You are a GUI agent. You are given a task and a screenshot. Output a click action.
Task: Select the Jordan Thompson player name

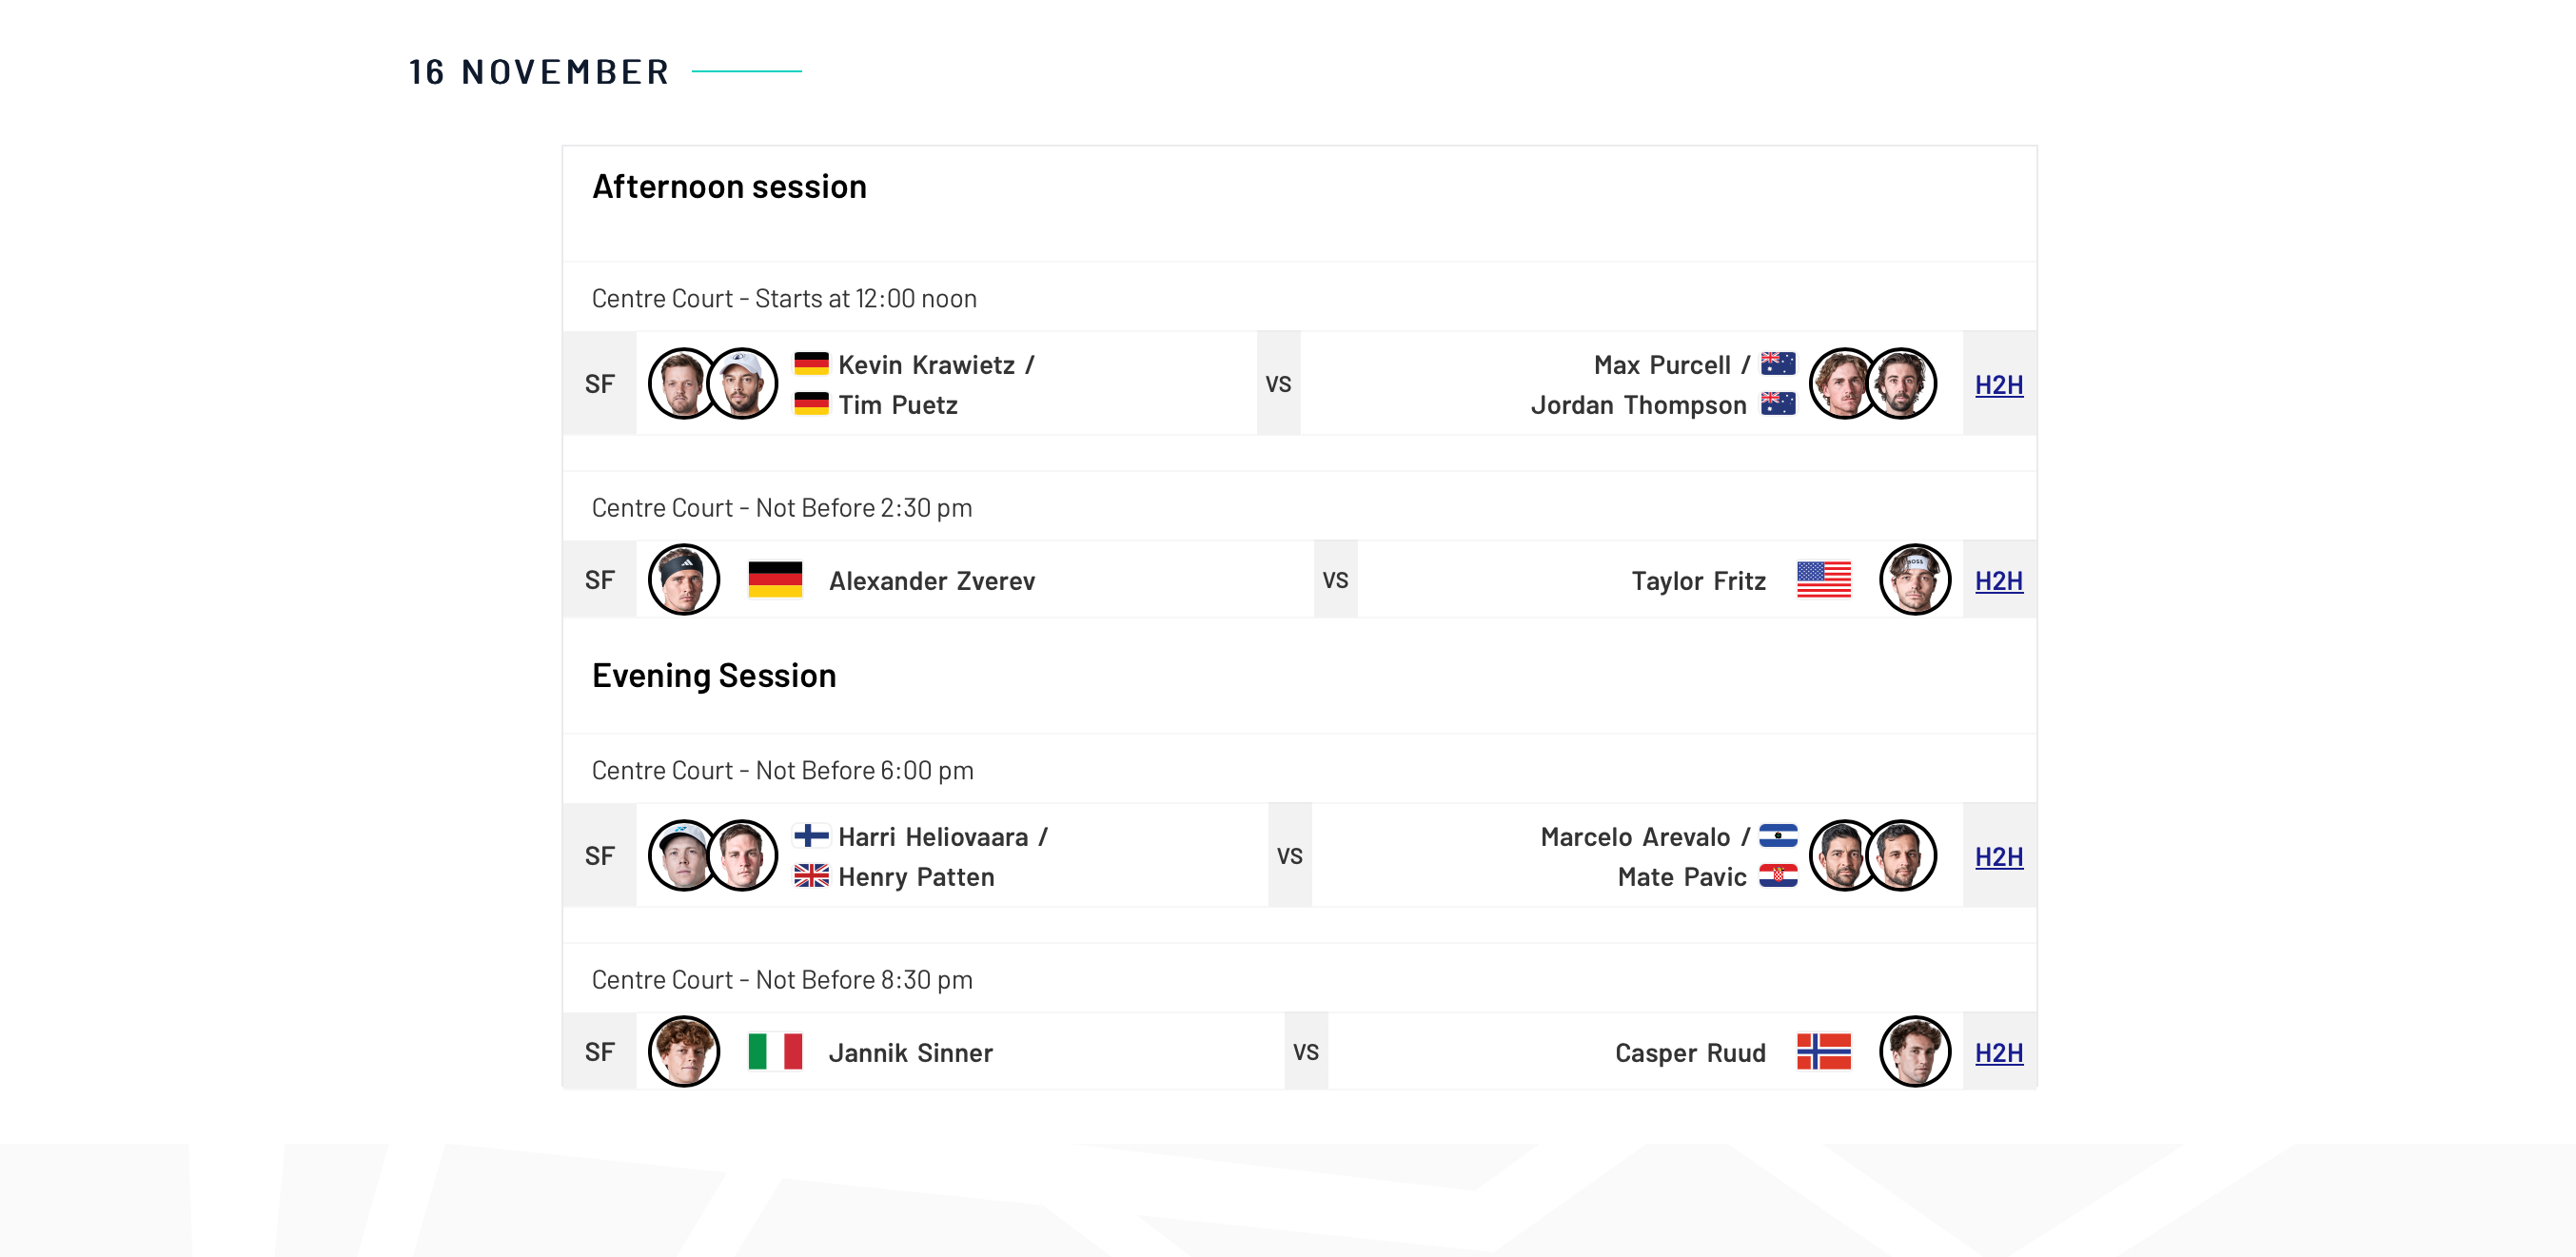point(1638,405)
